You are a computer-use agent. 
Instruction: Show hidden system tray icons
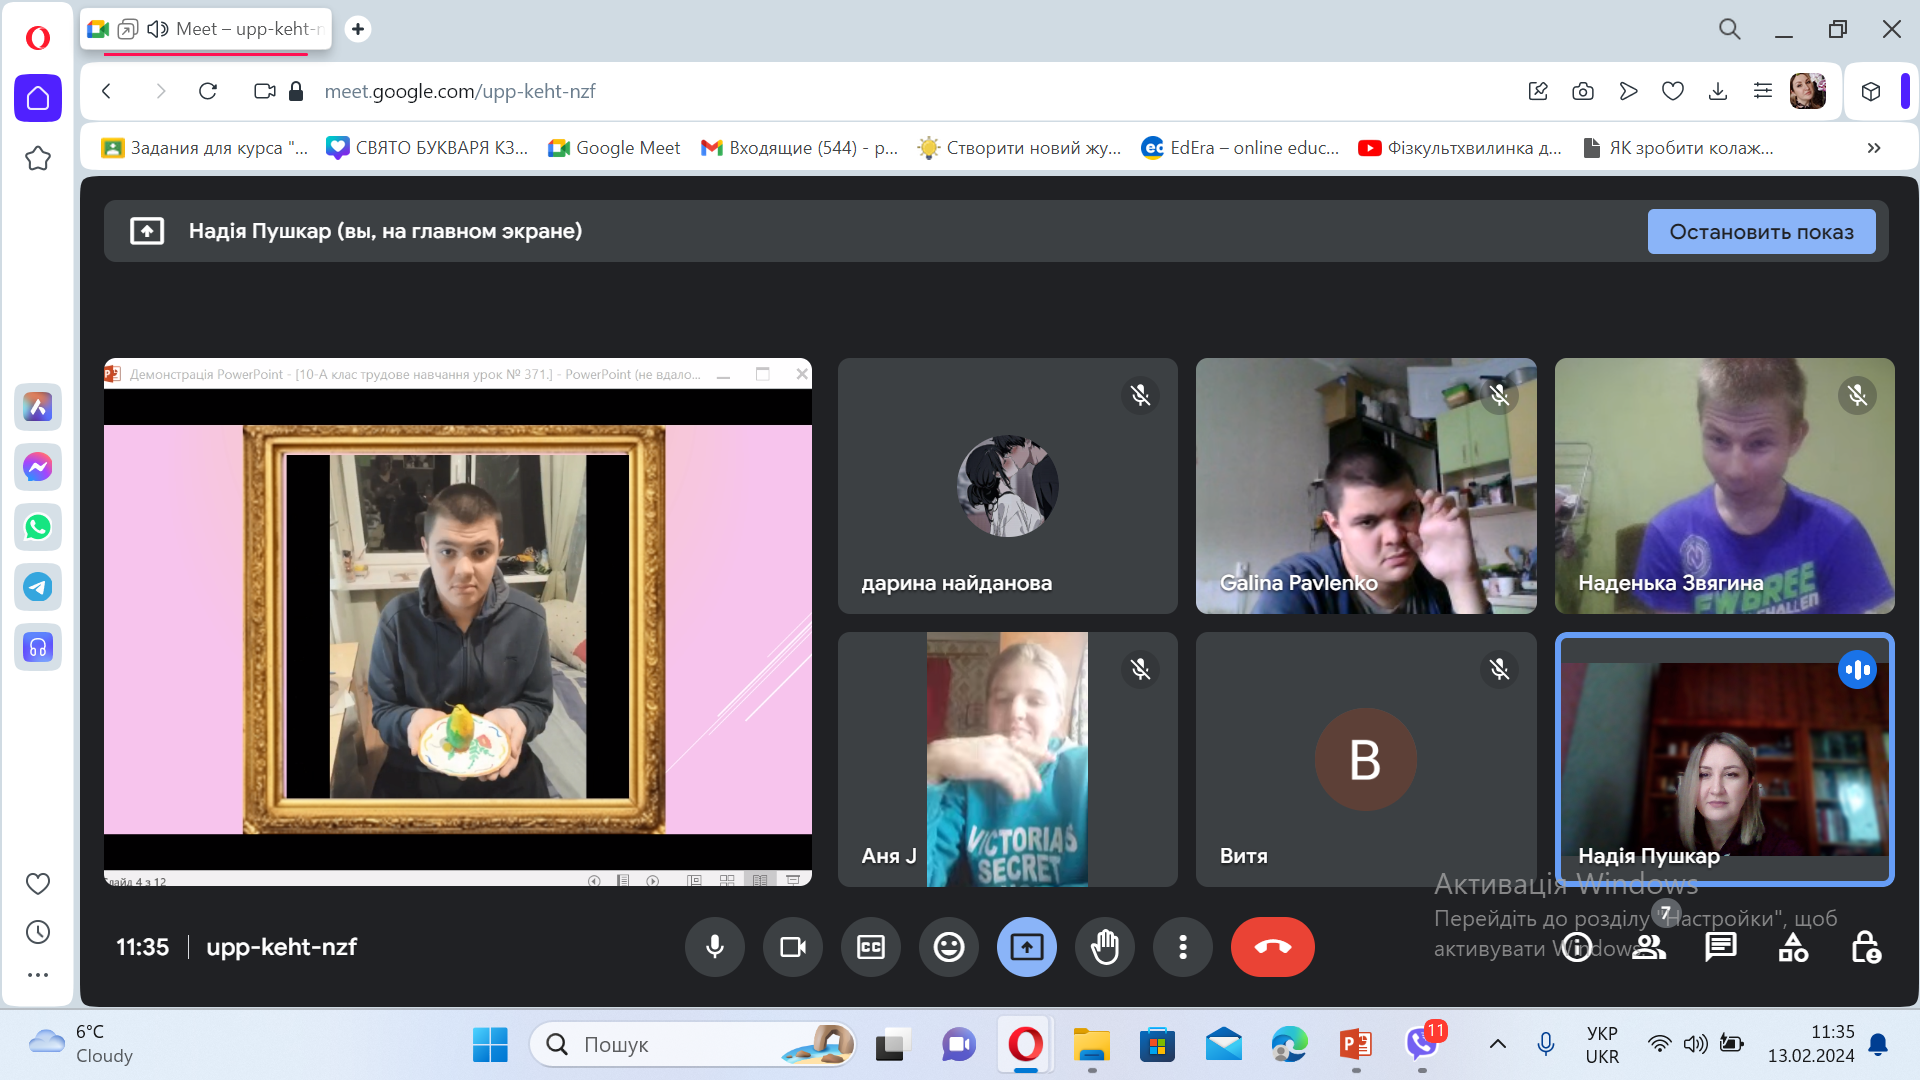coord(1498,1045)
